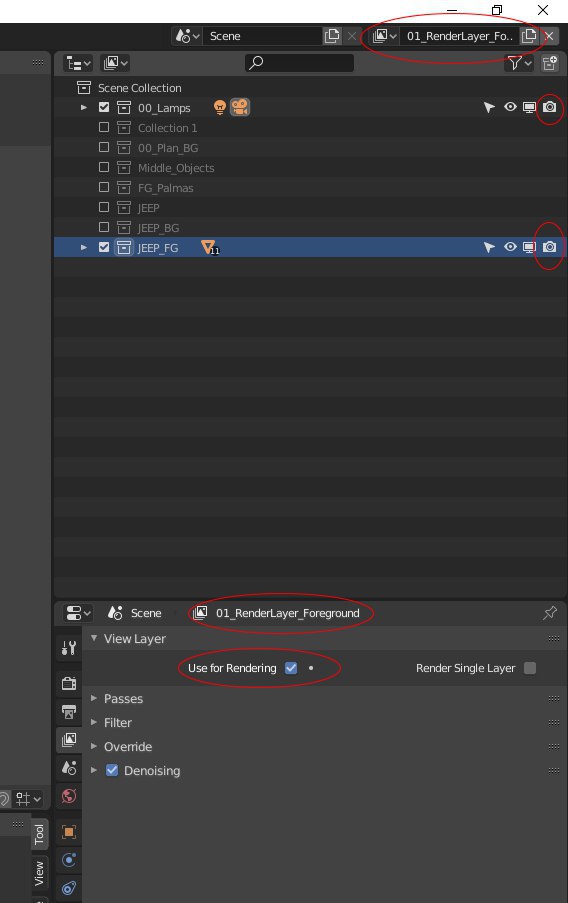Open the properties editor type menu
The width and height of the screenshot is (568, 903).
click(x=79, y=613)
